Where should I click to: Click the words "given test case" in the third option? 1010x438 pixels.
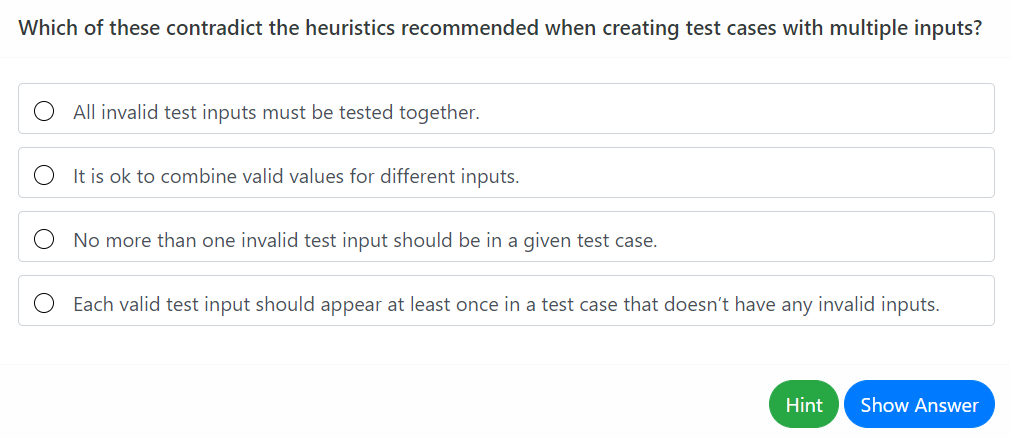point(593,241)
